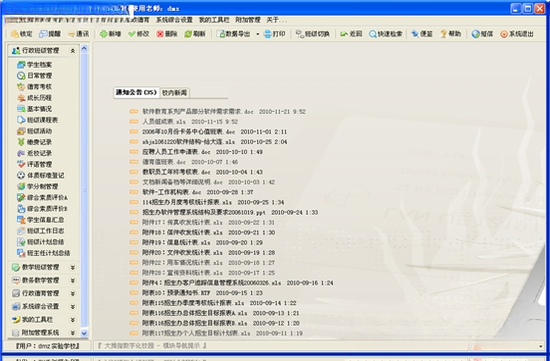The height and width of the screenshot is (361, 550).
Task: Open 缴费记录 in the sidebar
Action: pyautogui.click(x=35, y=142)
